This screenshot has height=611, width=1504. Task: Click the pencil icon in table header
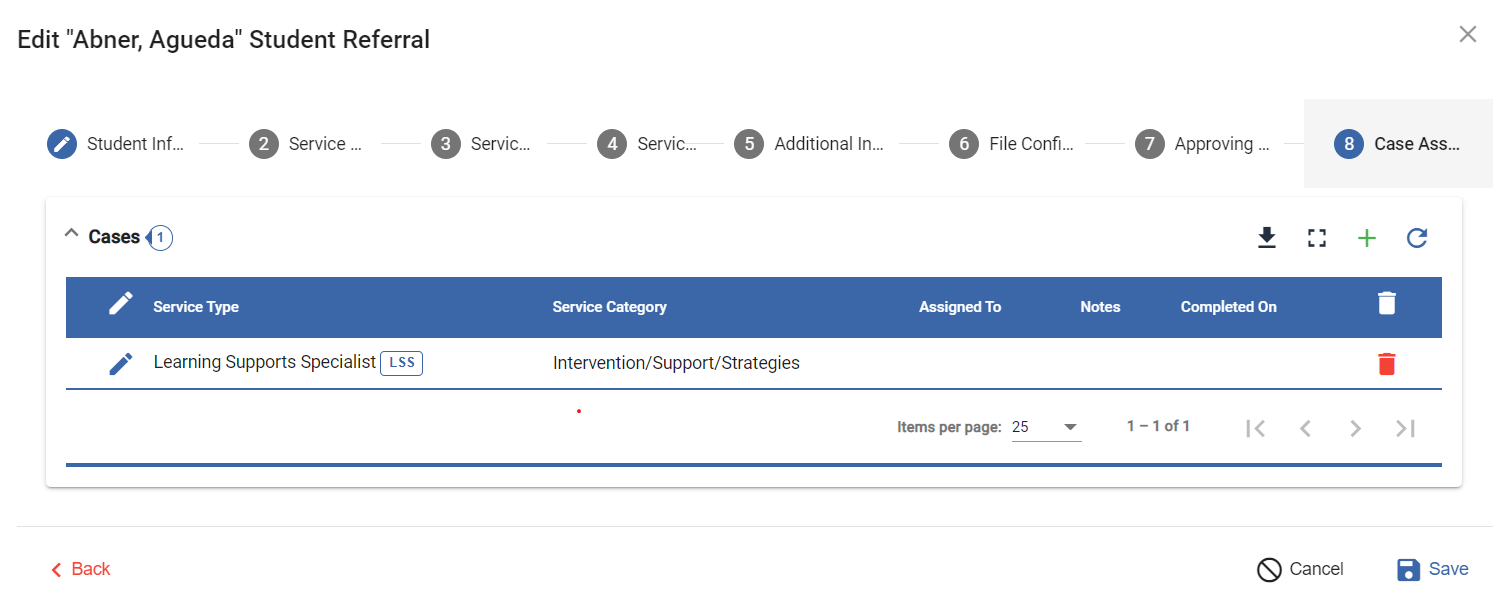121,304
